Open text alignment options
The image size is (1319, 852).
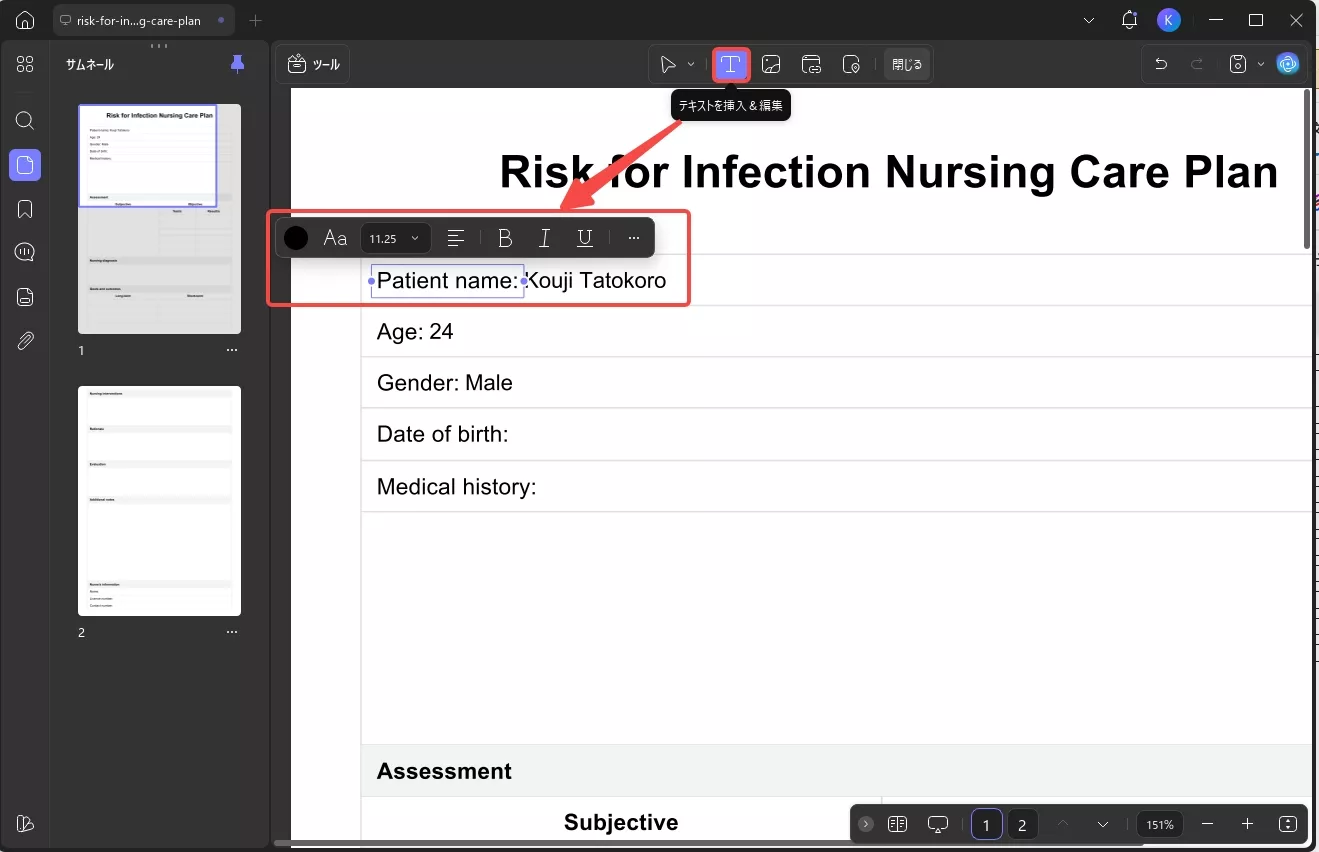[456, 238]
